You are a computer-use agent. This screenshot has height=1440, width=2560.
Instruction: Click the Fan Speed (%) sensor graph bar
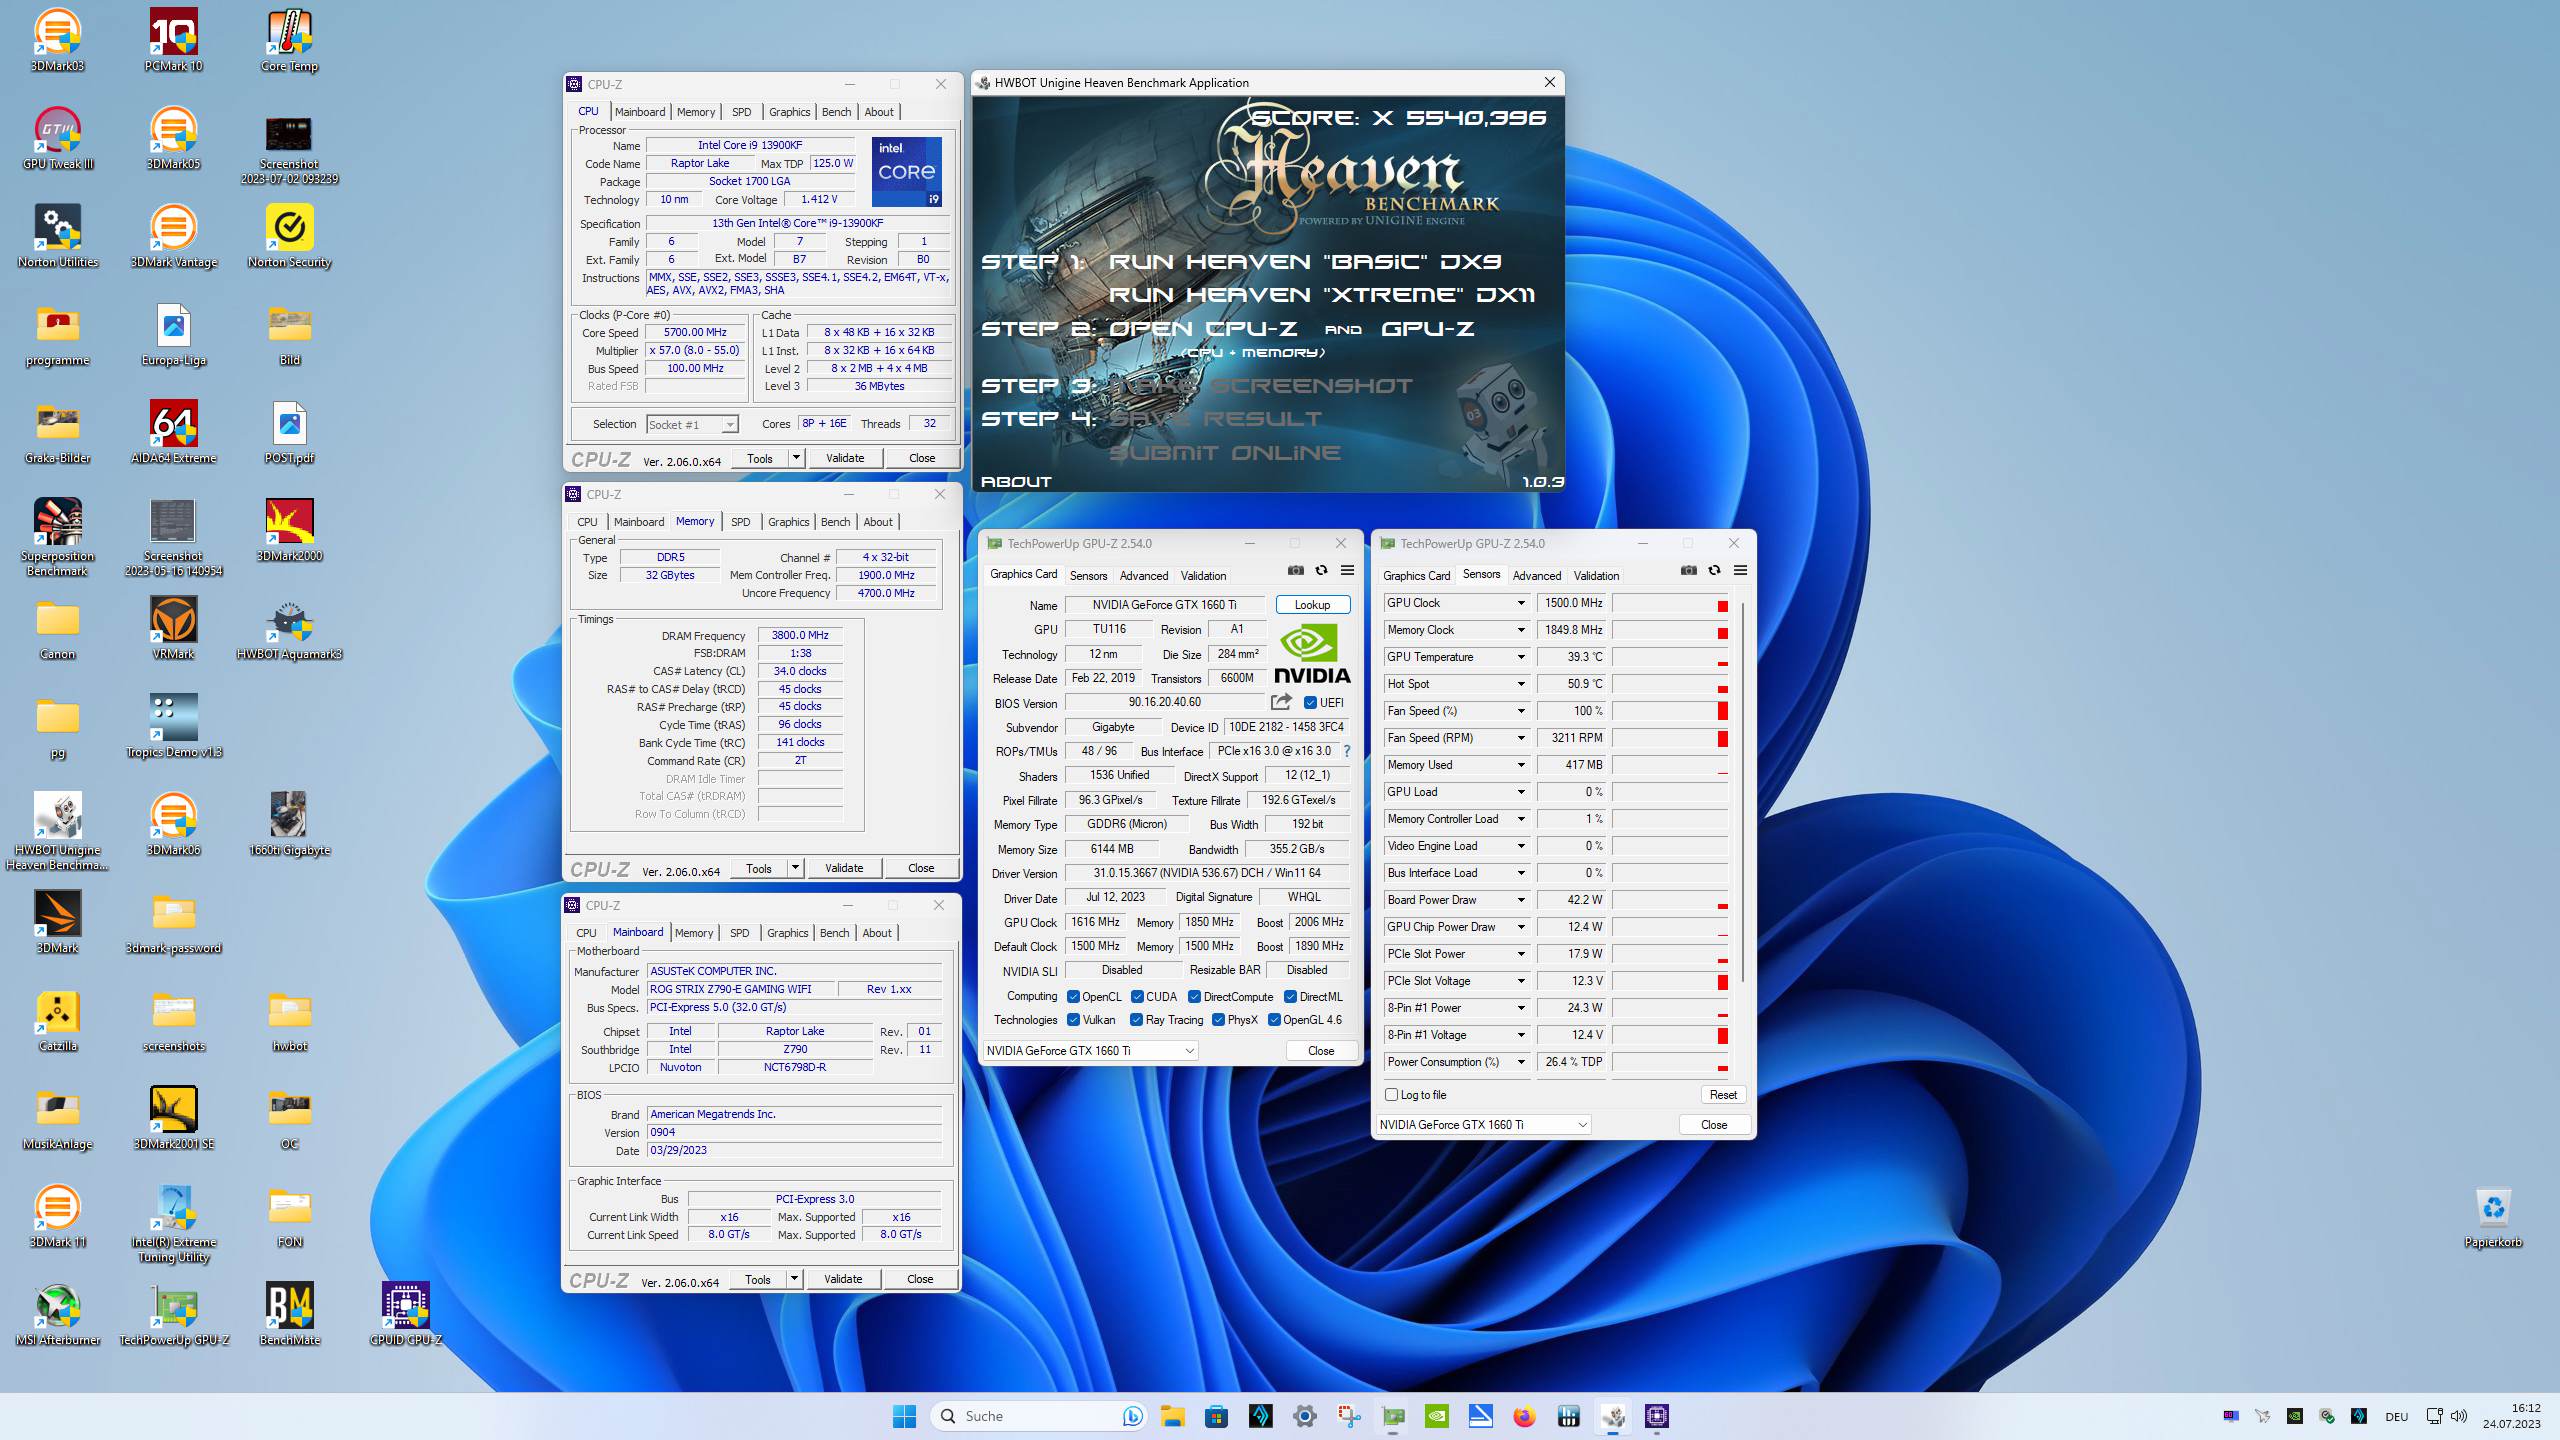click(1670, 711)
